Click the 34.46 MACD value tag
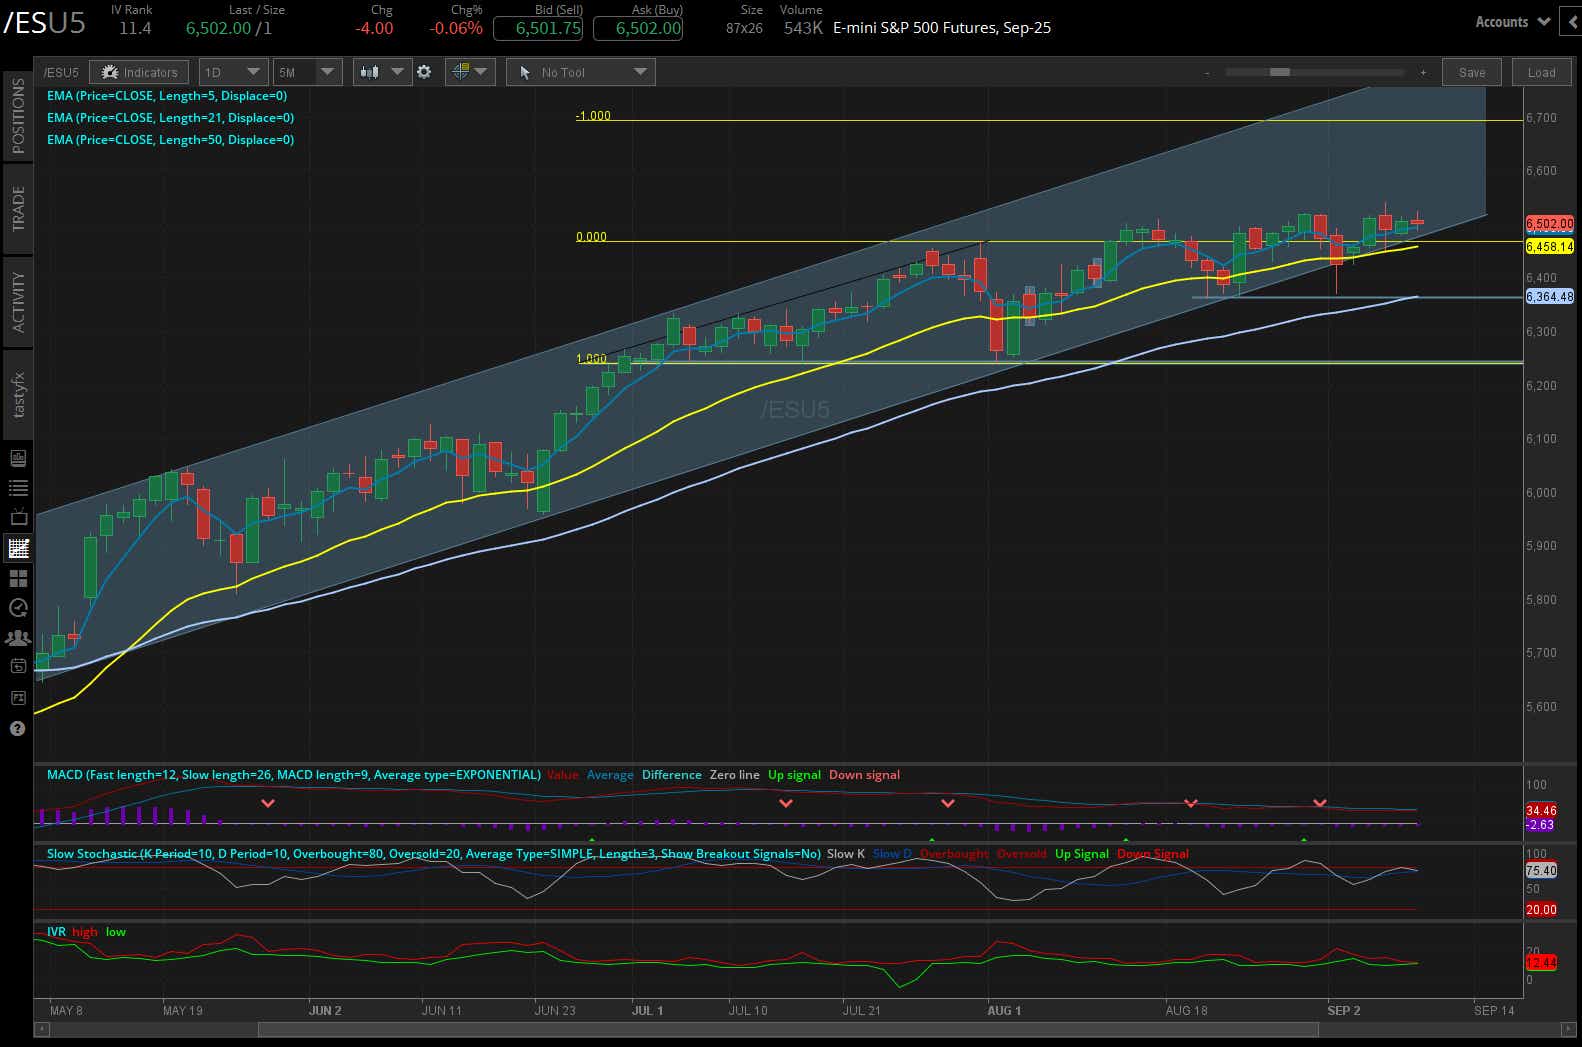 tap(1541, 811)
